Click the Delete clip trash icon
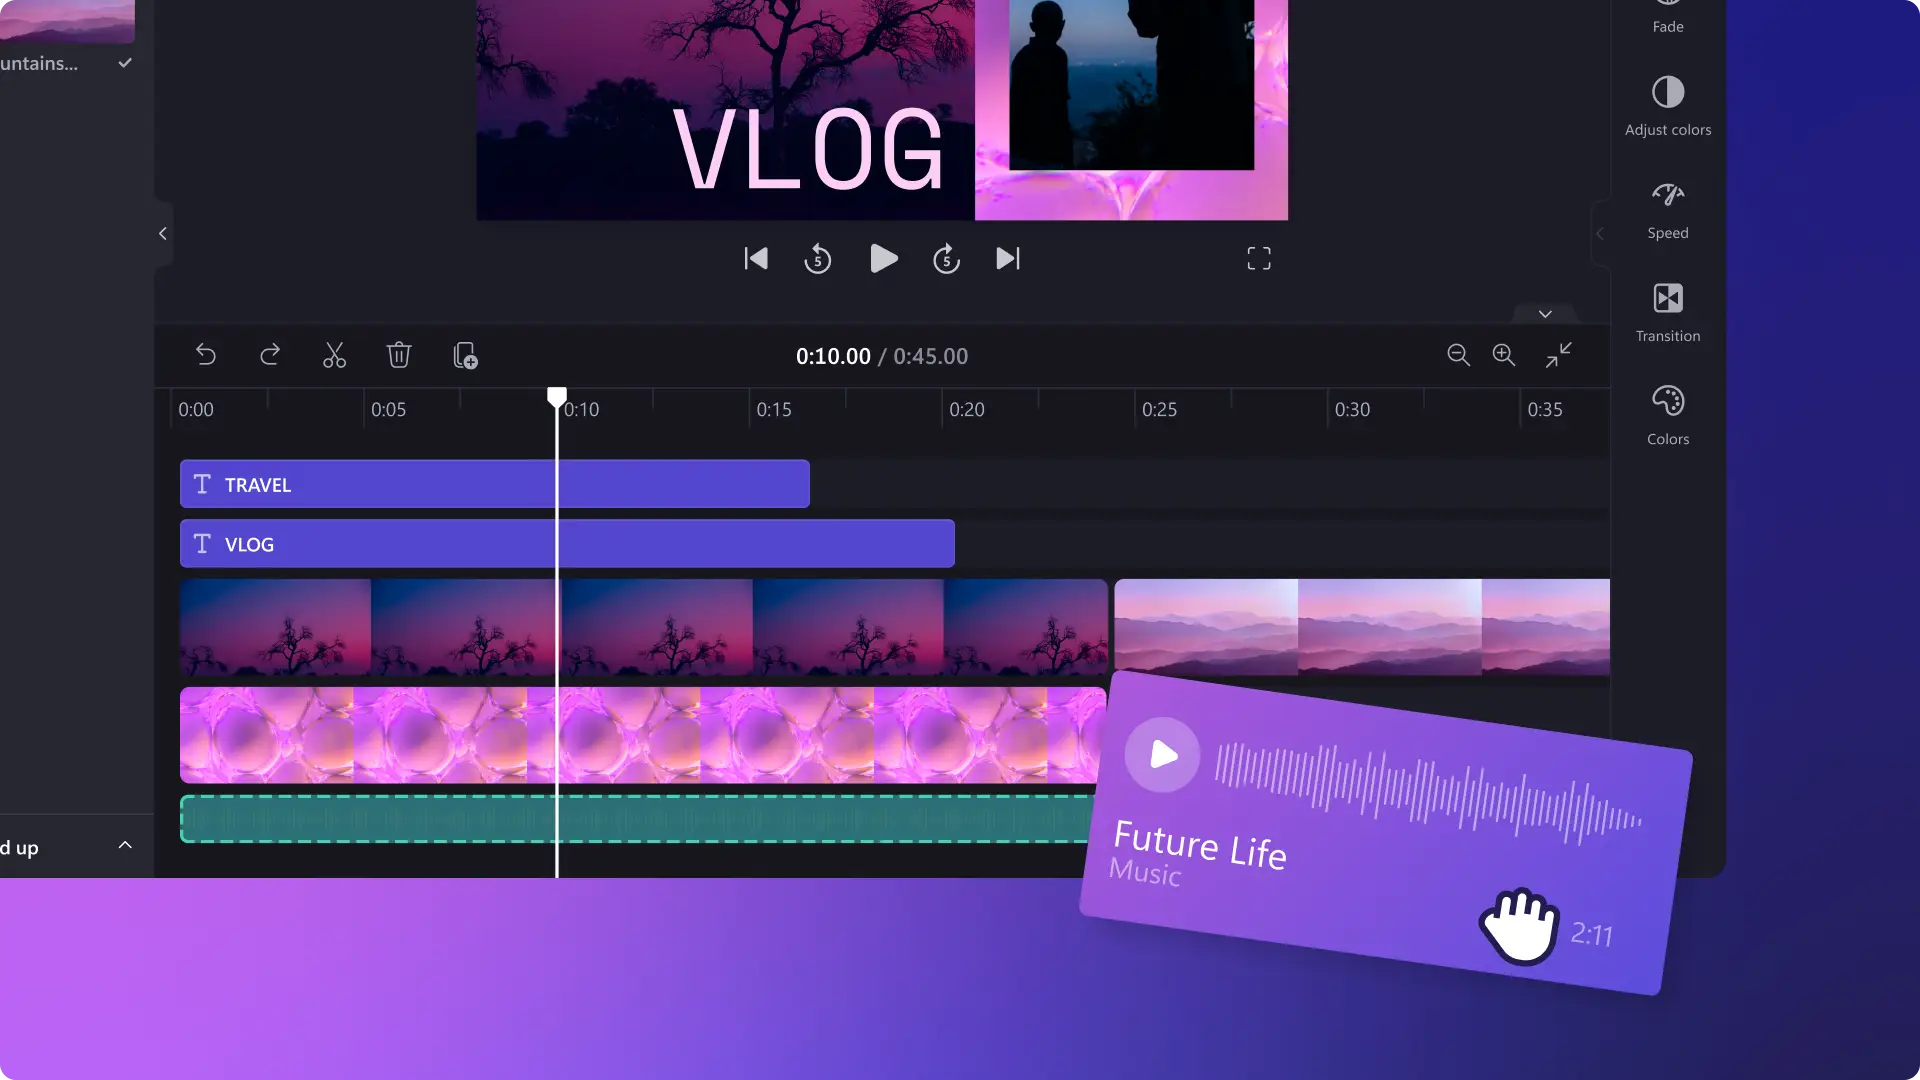The height and width of the screenshot is (1080, 1920). click(400, 355)
